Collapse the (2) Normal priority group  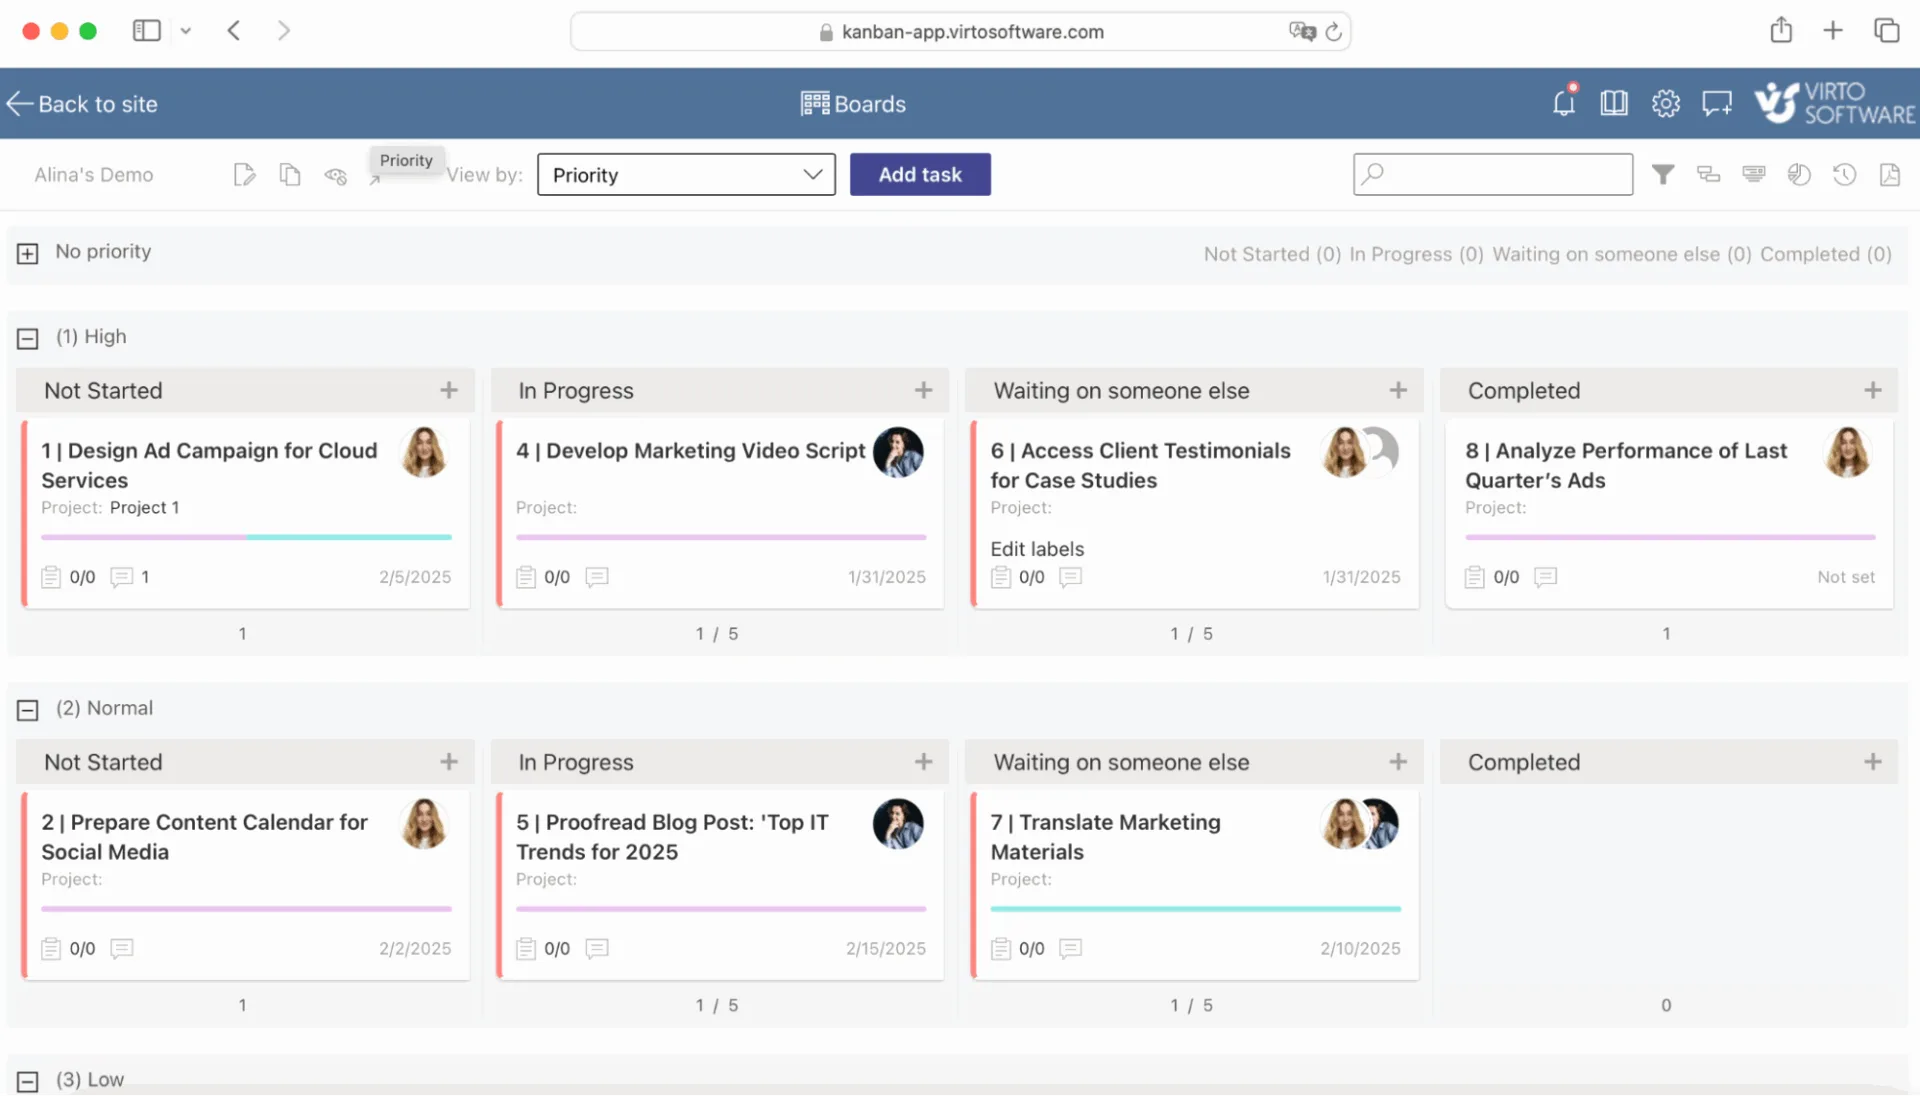(x=27, y=709)
